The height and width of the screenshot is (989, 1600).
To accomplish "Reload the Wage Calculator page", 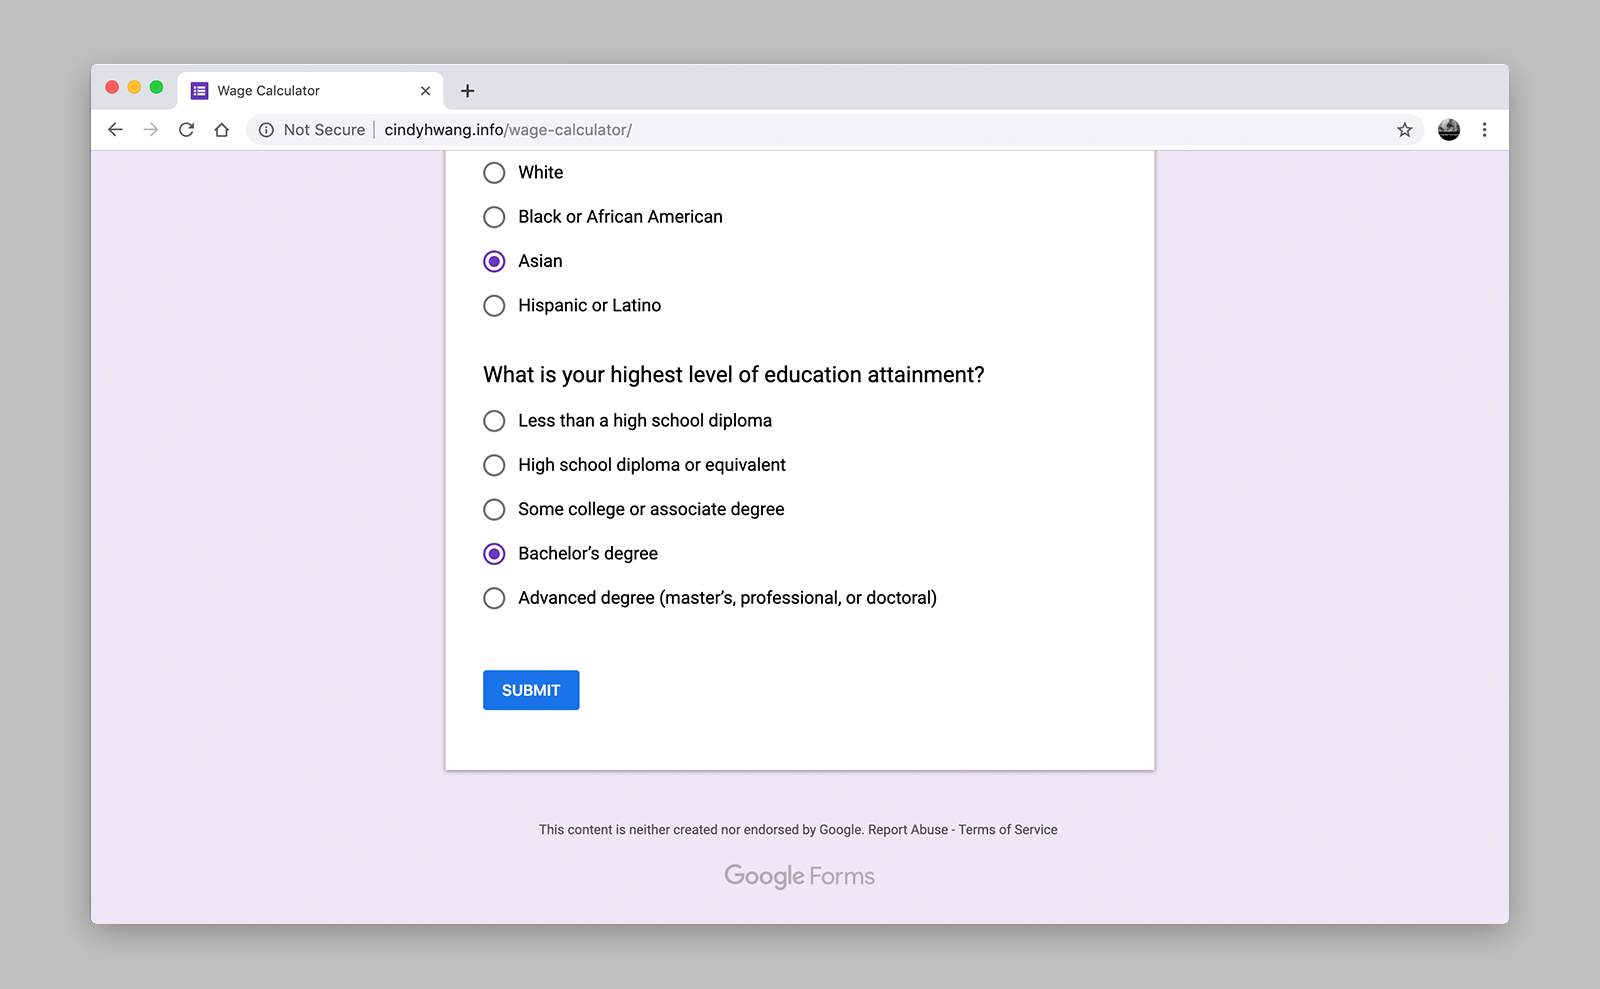I will point(187,129).
